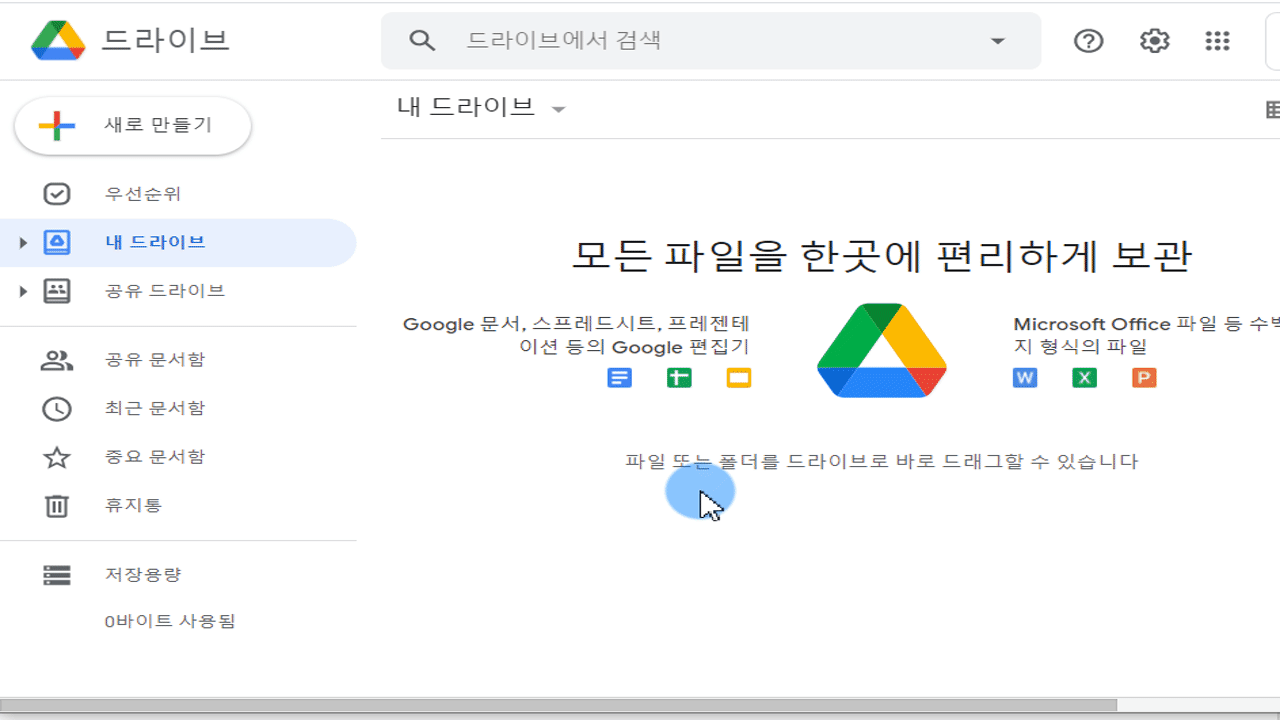
Task: Open 최근 문서함 in the sidebar
Action: point(155,408)
